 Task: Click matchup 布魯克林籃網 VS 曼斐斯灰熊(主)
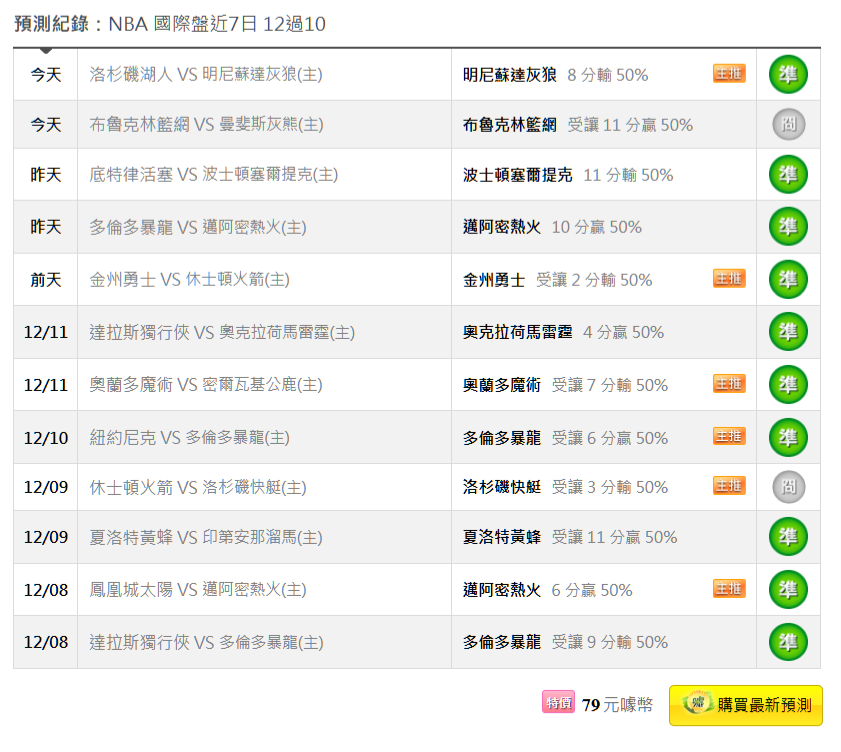point(206,124)
